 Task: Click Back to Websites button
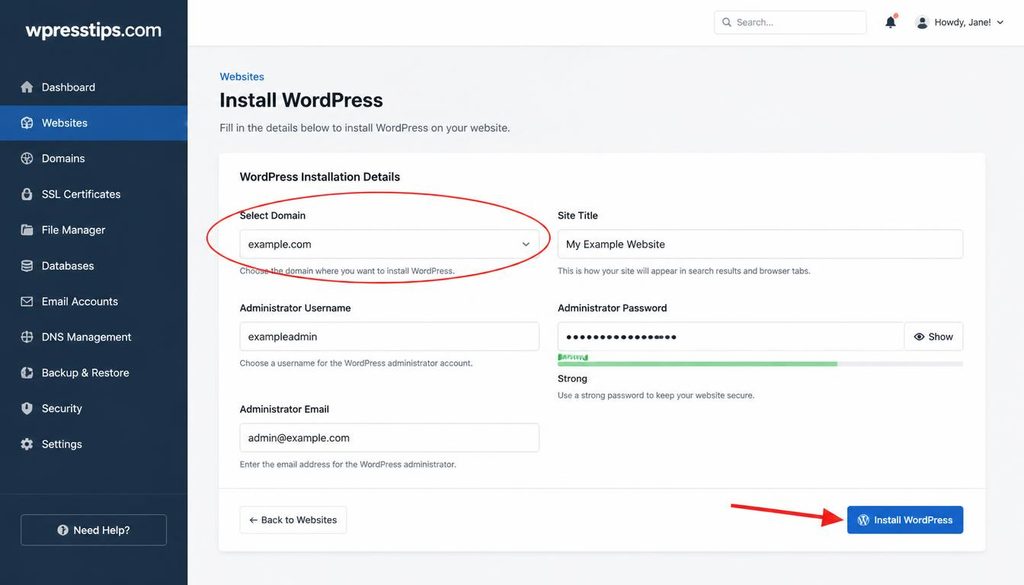click(x=293, y=520)
